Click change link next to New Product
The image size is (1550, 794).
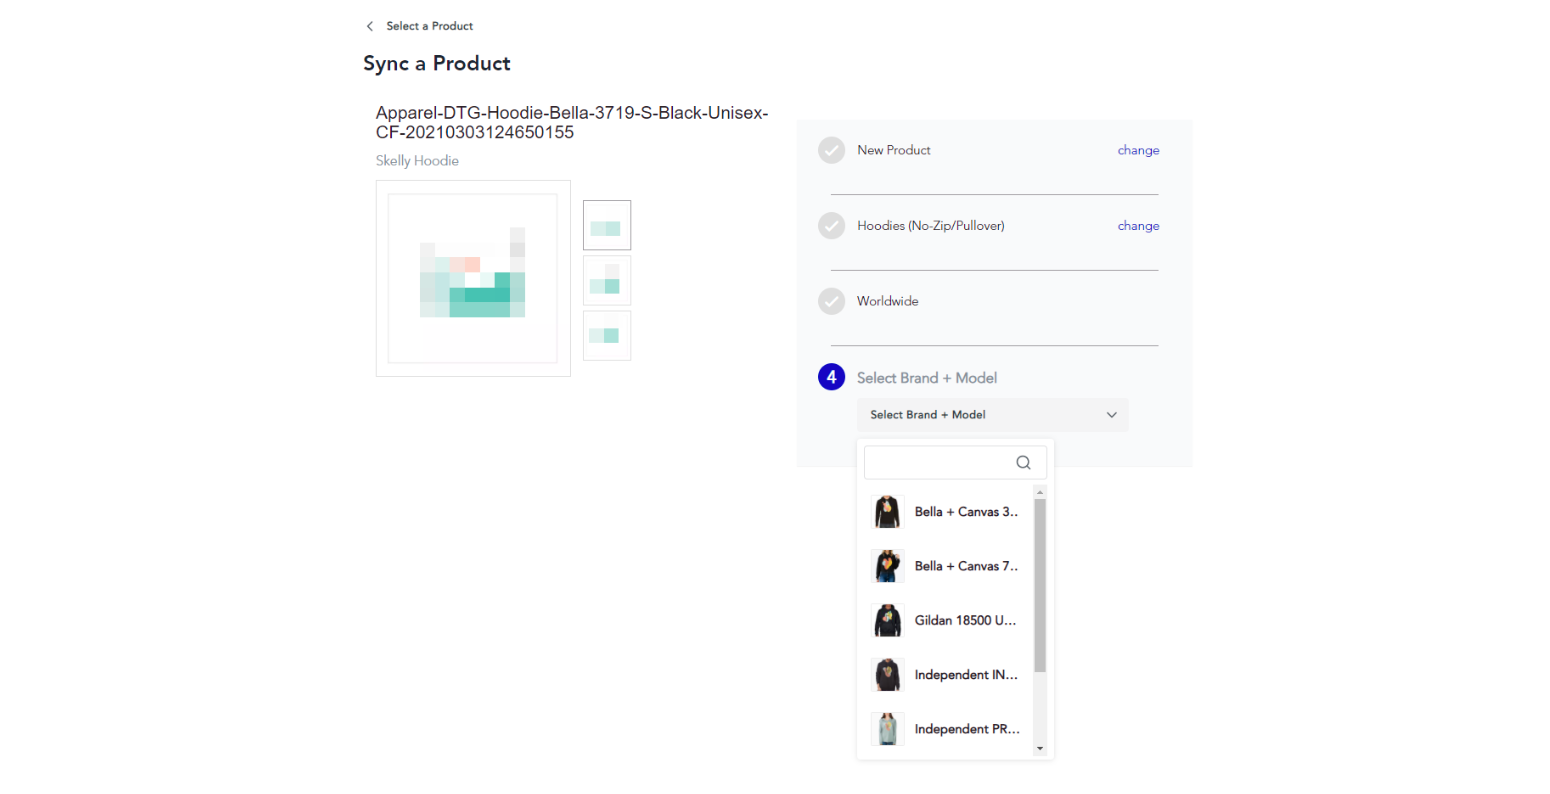[1138, 150]
